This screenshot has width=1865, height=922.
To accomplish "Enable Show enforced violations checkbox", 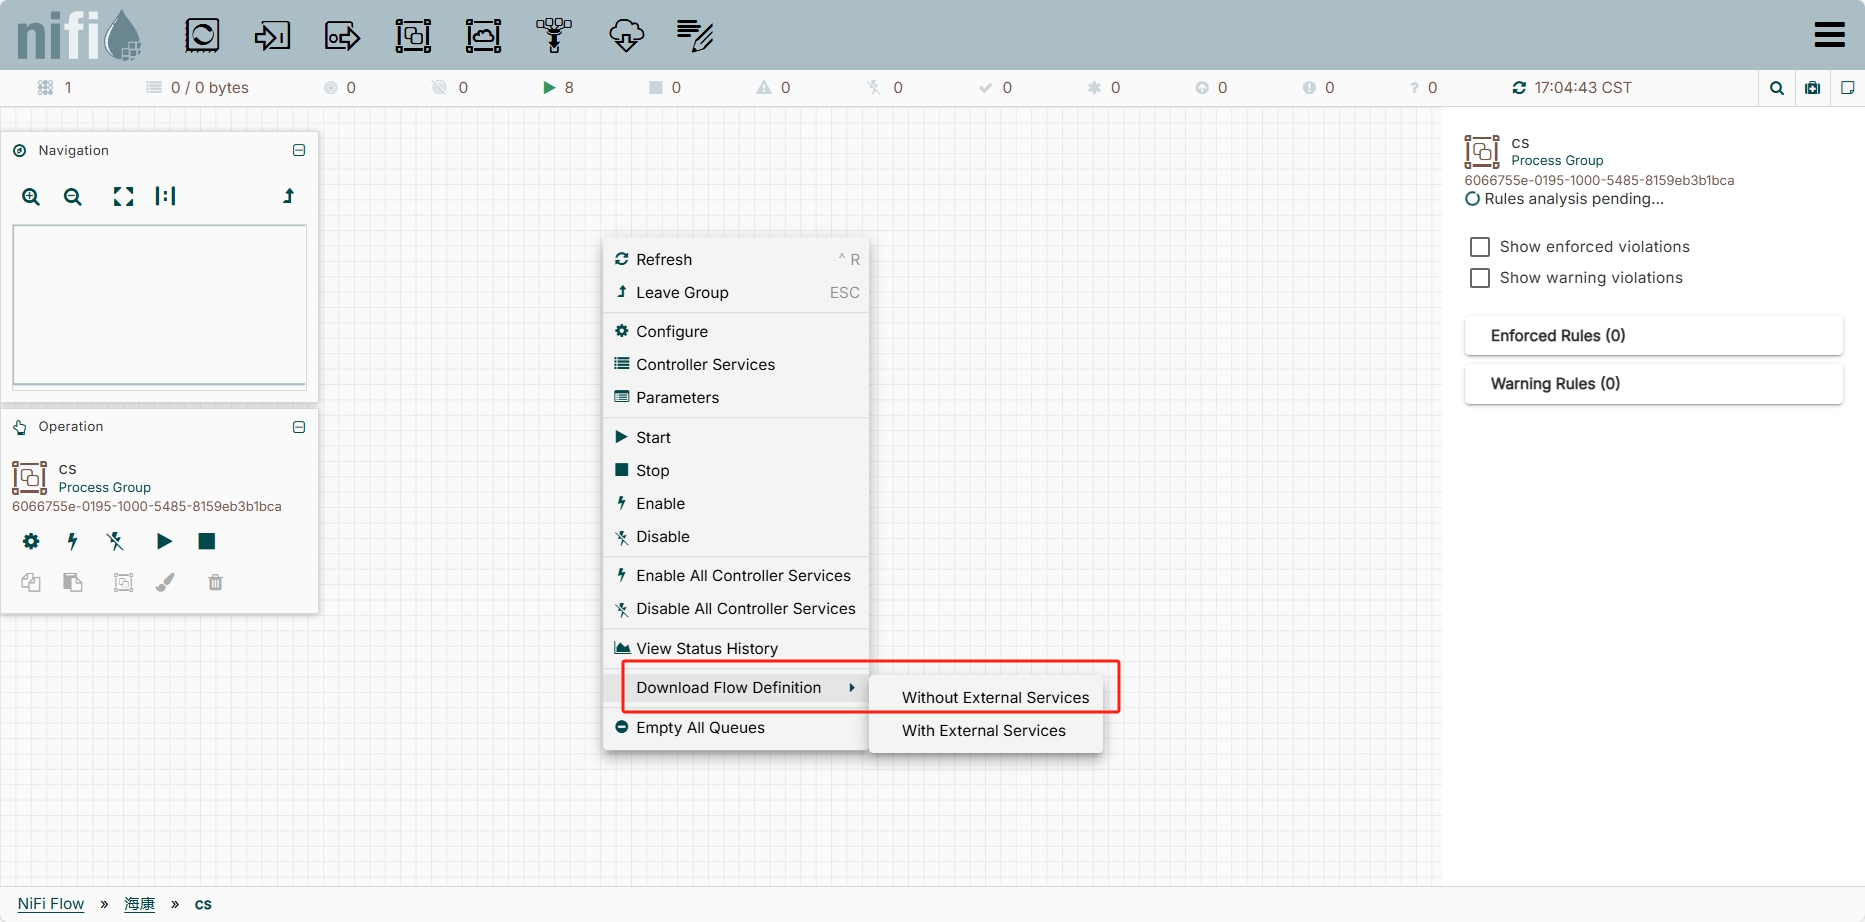I will (x=1480, y=247).
